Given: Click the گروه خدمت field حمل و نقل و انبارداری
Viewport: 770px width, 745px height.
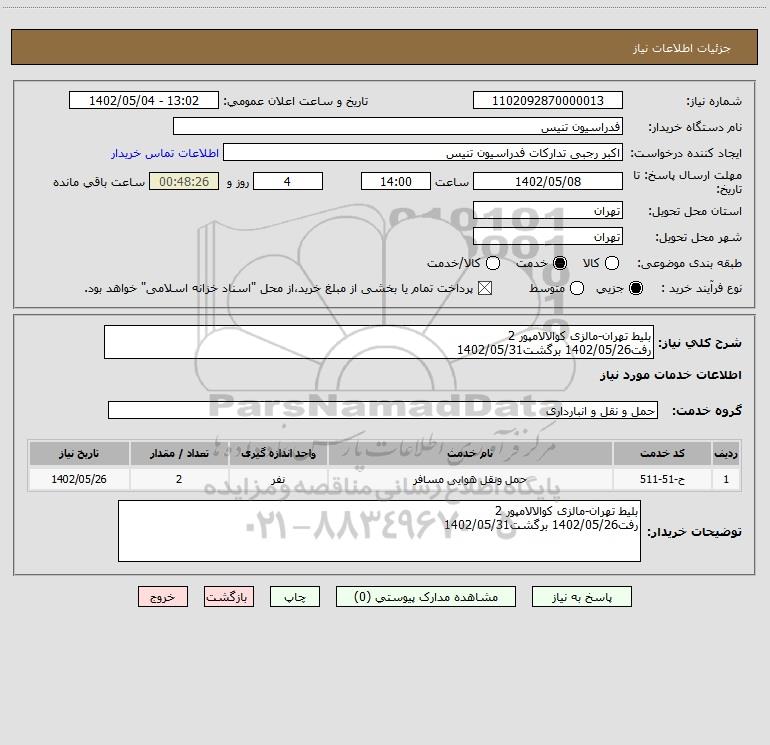Looking at the screenshot, I should click(383, 410).
